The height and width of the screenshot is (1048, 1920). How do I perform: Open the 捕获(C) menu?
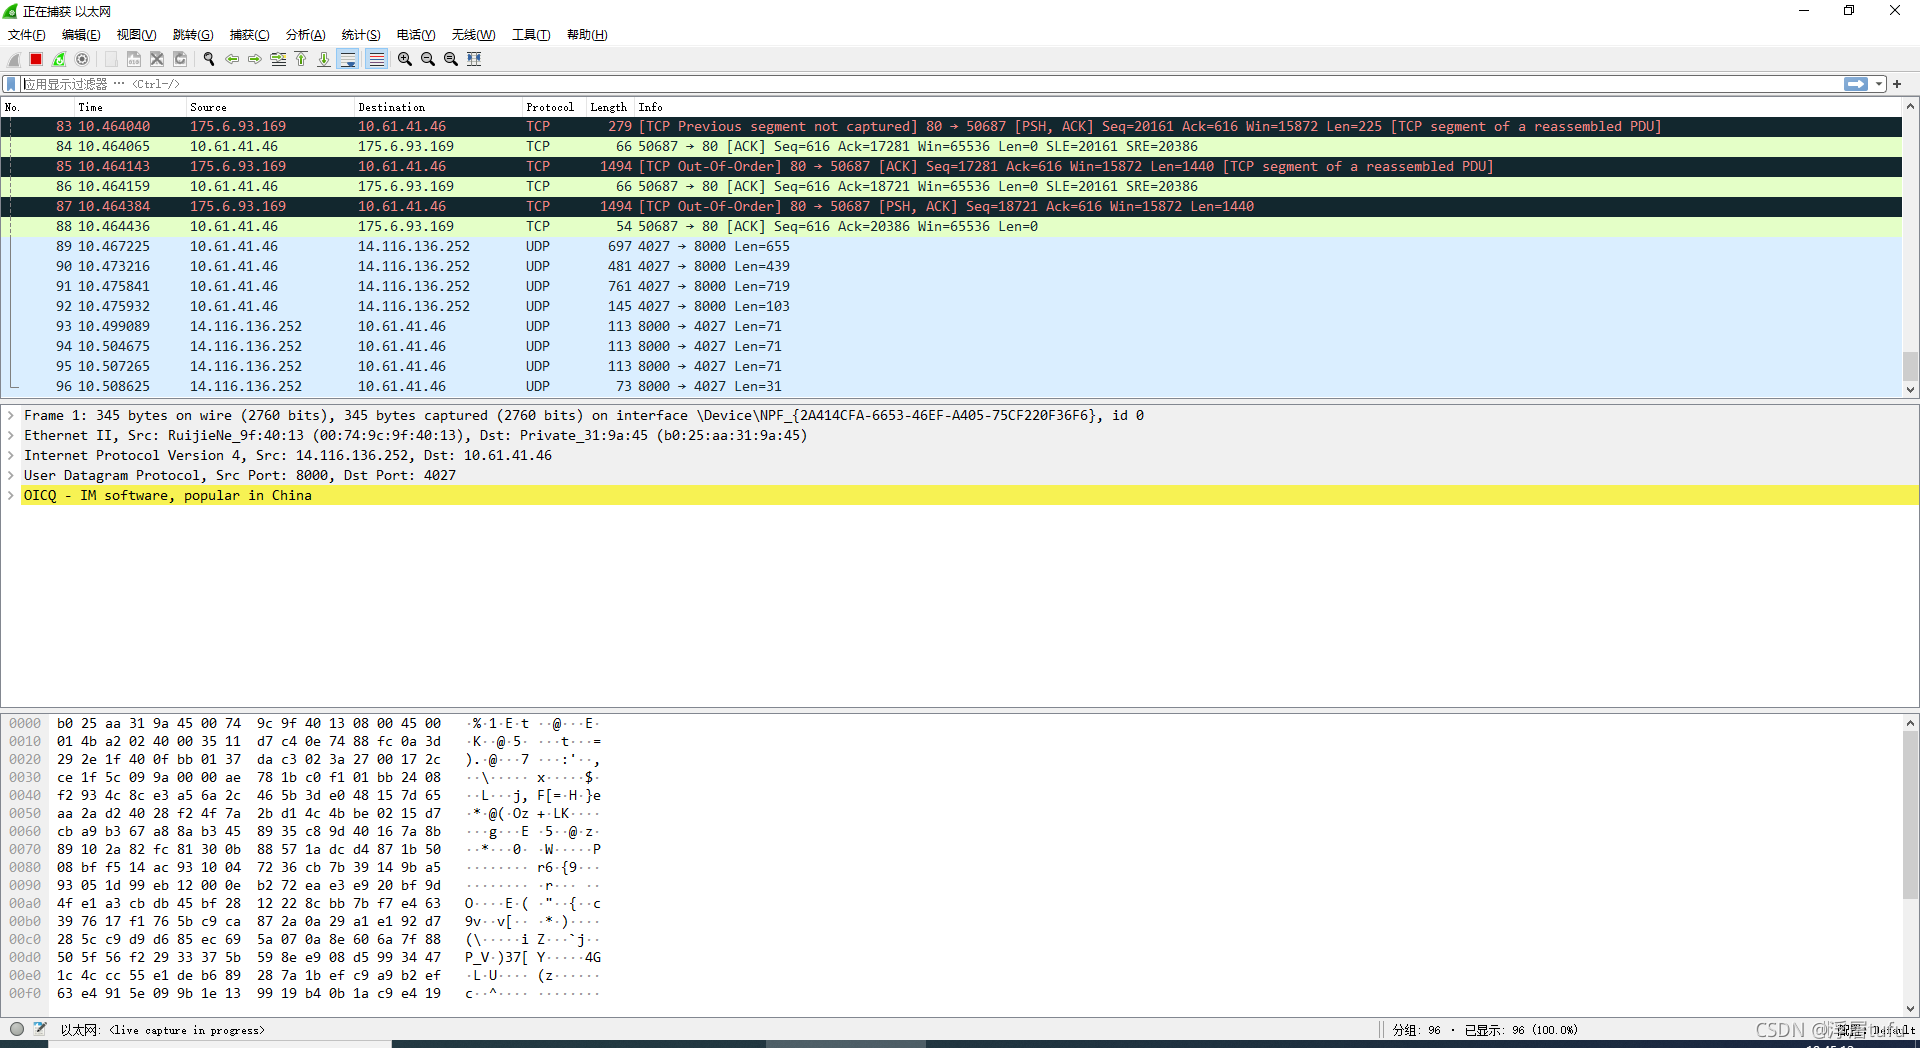coord(249,35)
